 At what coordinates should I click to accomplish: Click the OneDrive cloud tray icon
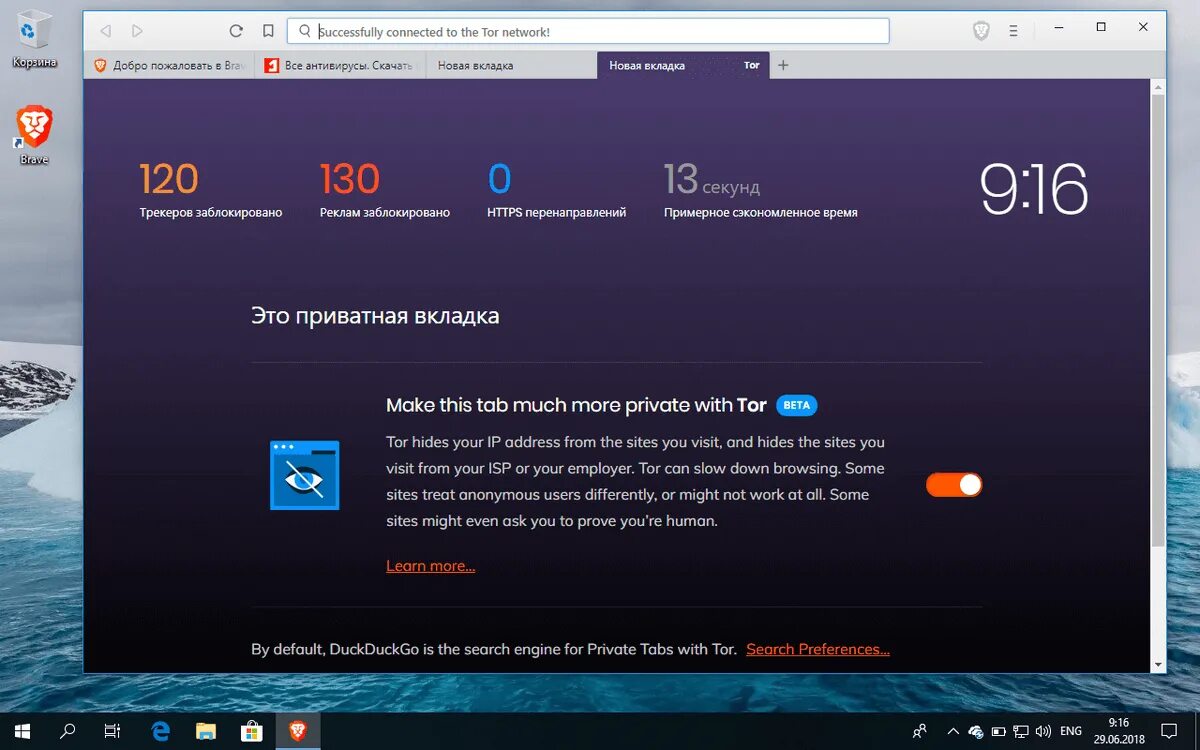[976, 732]
